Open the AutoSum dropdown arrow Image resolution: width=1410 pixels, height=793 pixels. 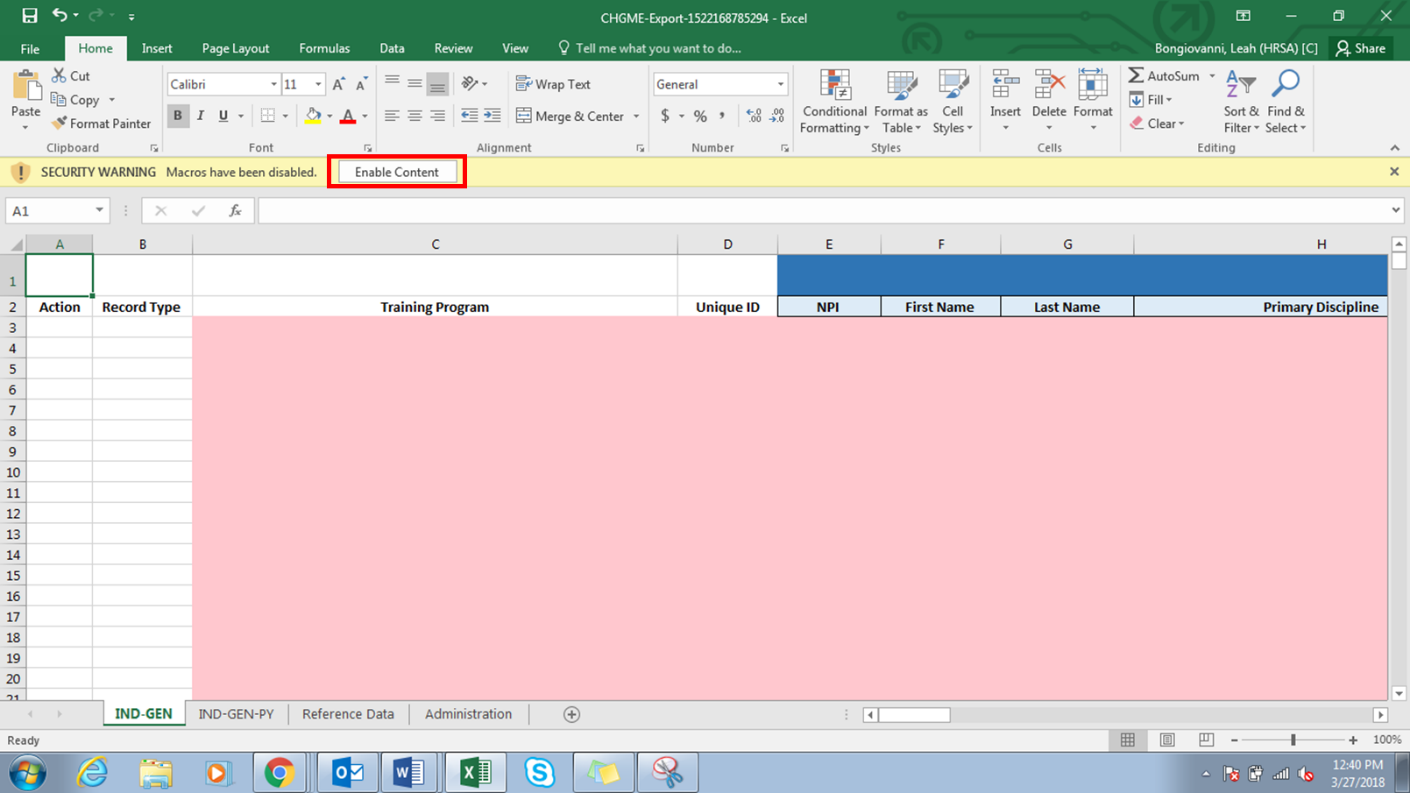pyautogui.click(x=1212, y=76)
